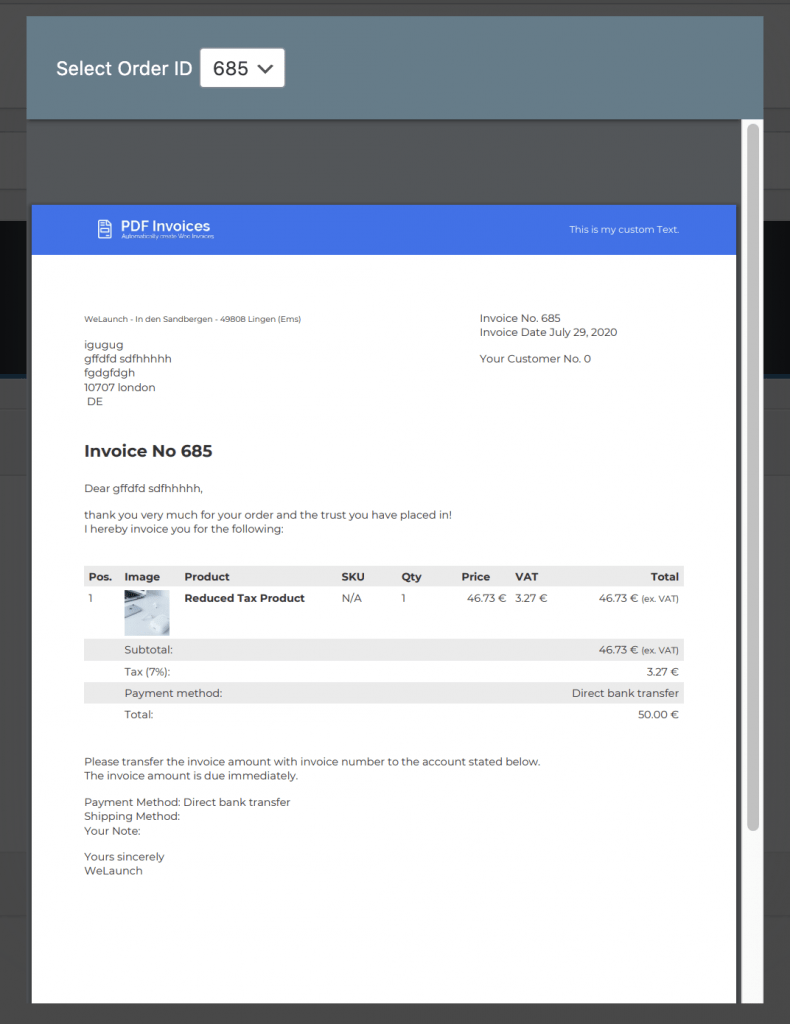The height and width of the screenshot is (1024, 790).
Task: Click the Total column header
Action: [664, 577]
